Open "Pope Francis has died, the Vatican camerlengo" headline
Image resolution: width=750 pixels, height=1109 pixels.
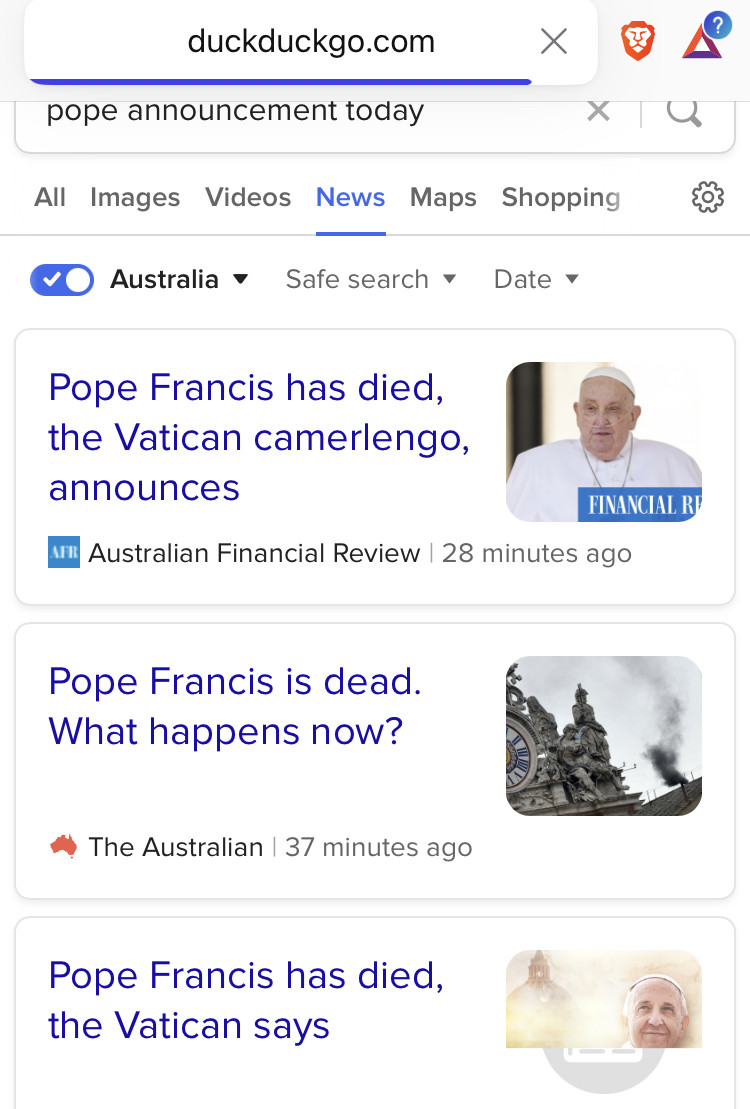pyautogui.click(x=259, y=437)
